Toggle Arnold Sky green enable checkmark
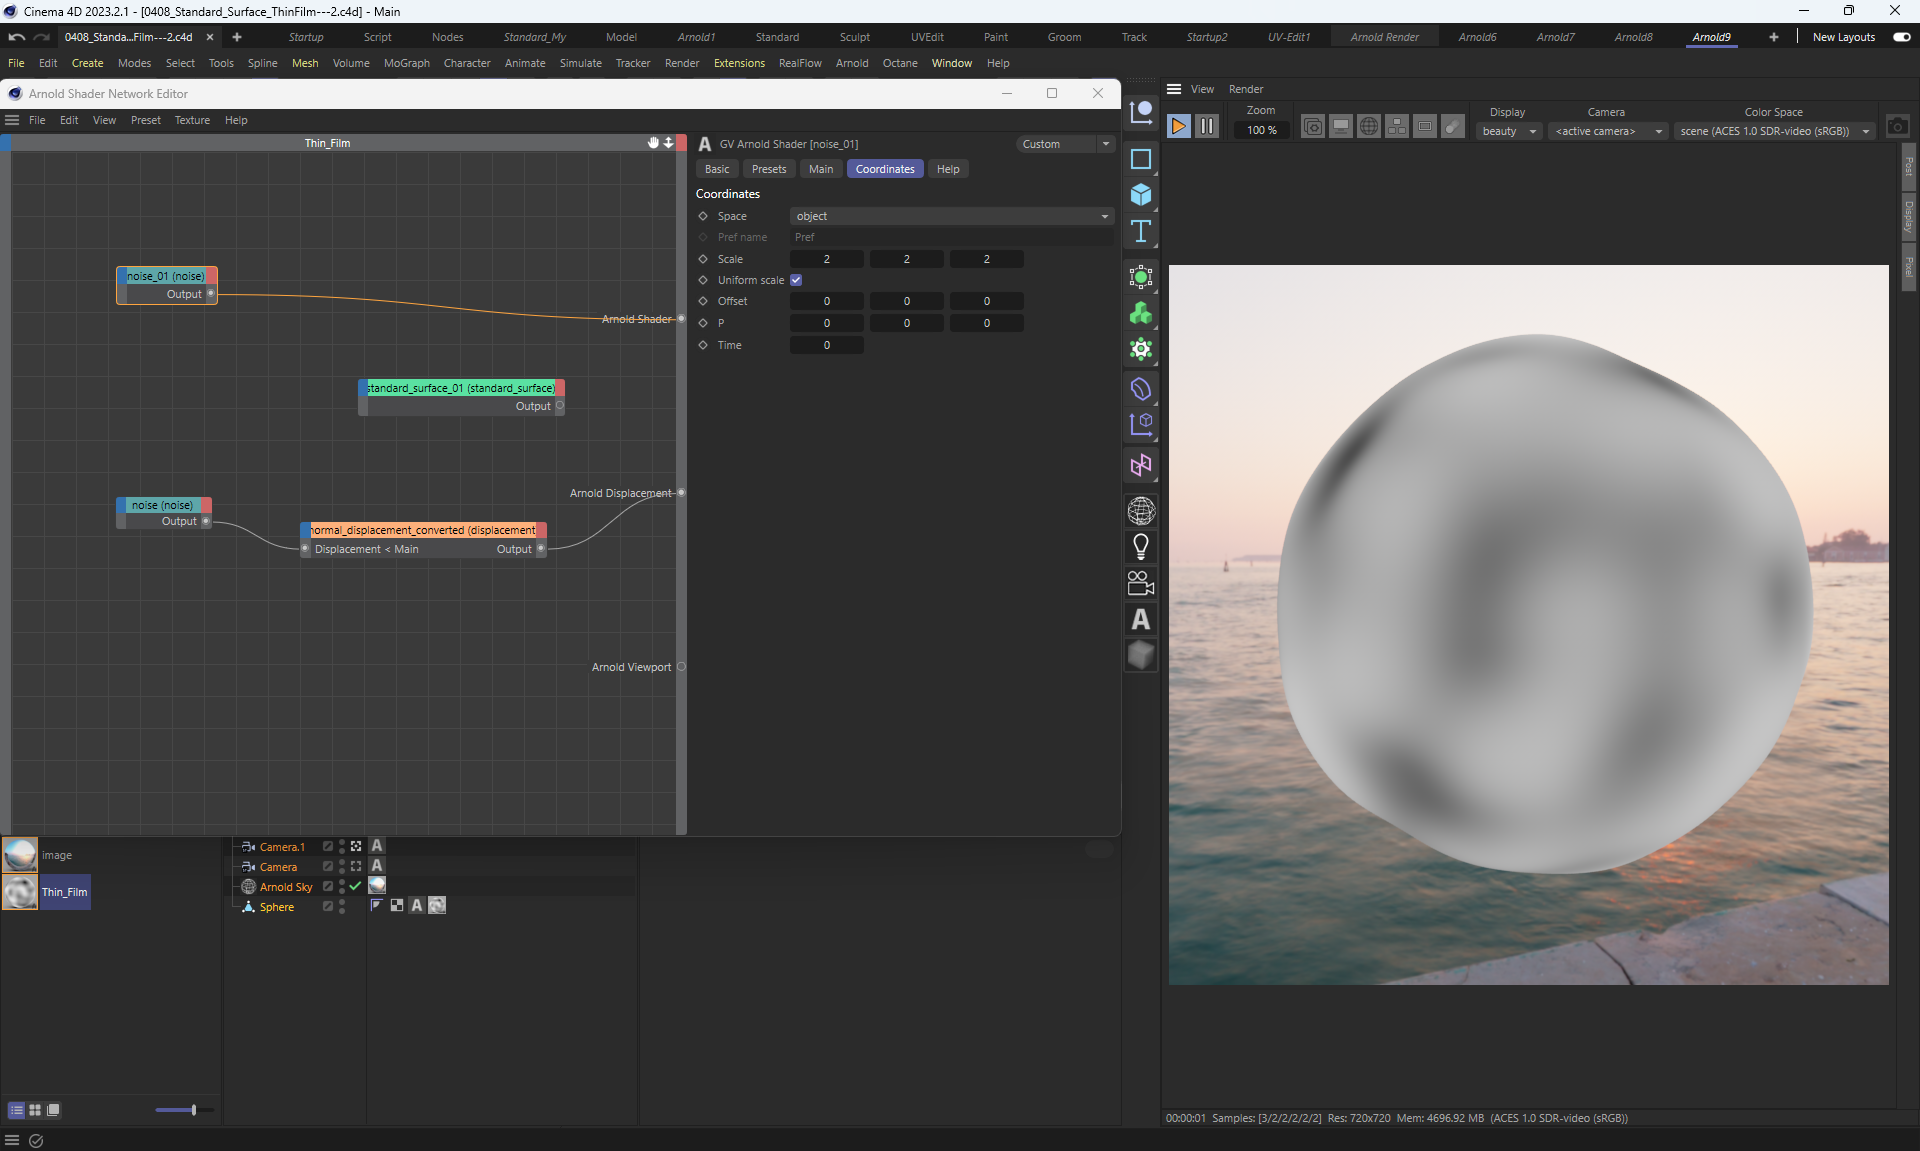This screenshot has width=1920, height=1151. tap(355, 886)
